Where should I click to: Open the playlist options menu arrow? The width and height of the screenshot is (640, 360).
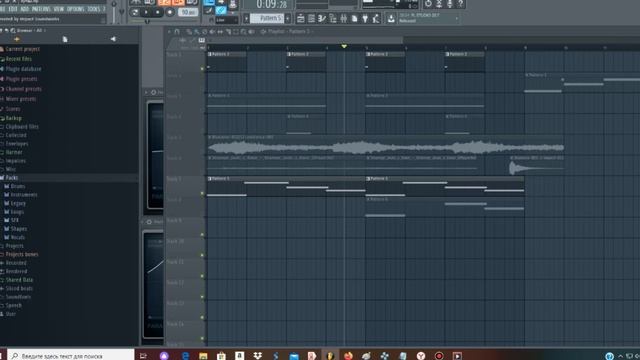tap(169, 31)
